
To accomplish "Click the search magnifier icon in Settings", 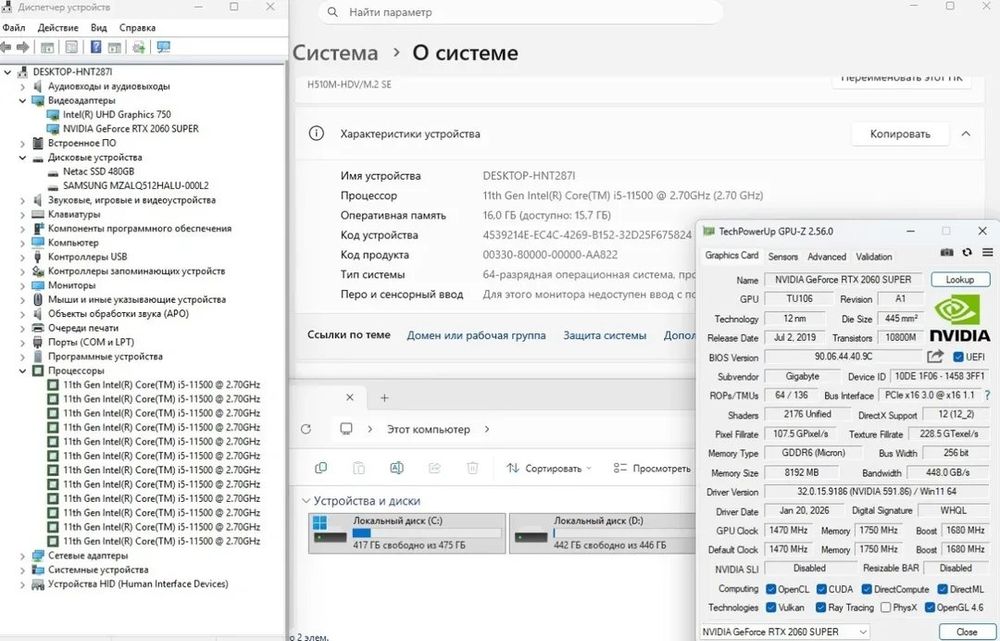I will click(332, 12).
